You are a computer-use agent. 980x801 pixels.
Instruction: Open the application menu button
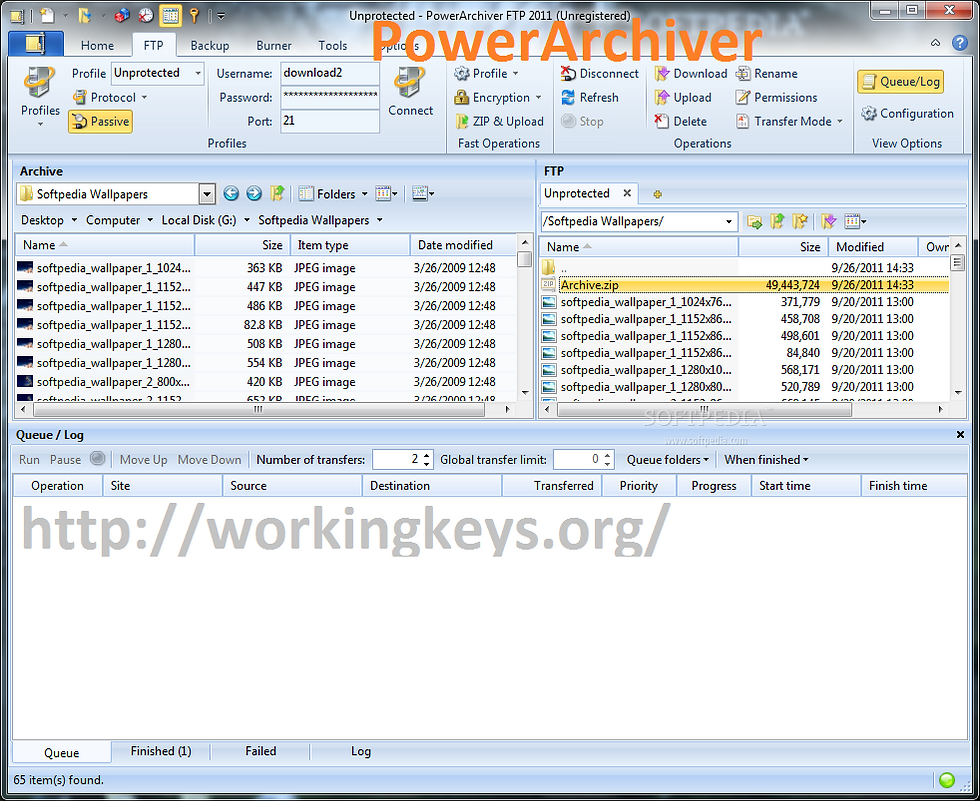point(36,44)
